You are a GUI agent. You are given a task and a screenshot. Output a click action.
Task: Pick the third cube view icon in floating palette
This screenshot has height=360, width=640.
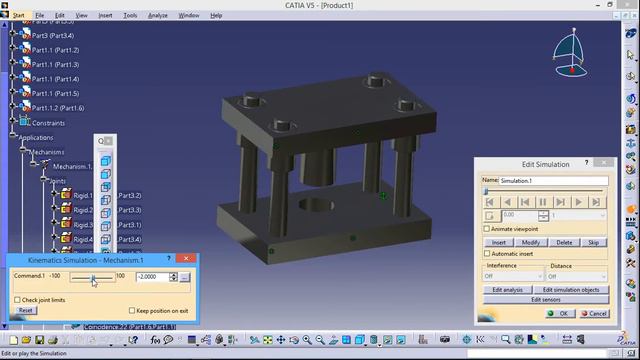(x=105, y=187)
